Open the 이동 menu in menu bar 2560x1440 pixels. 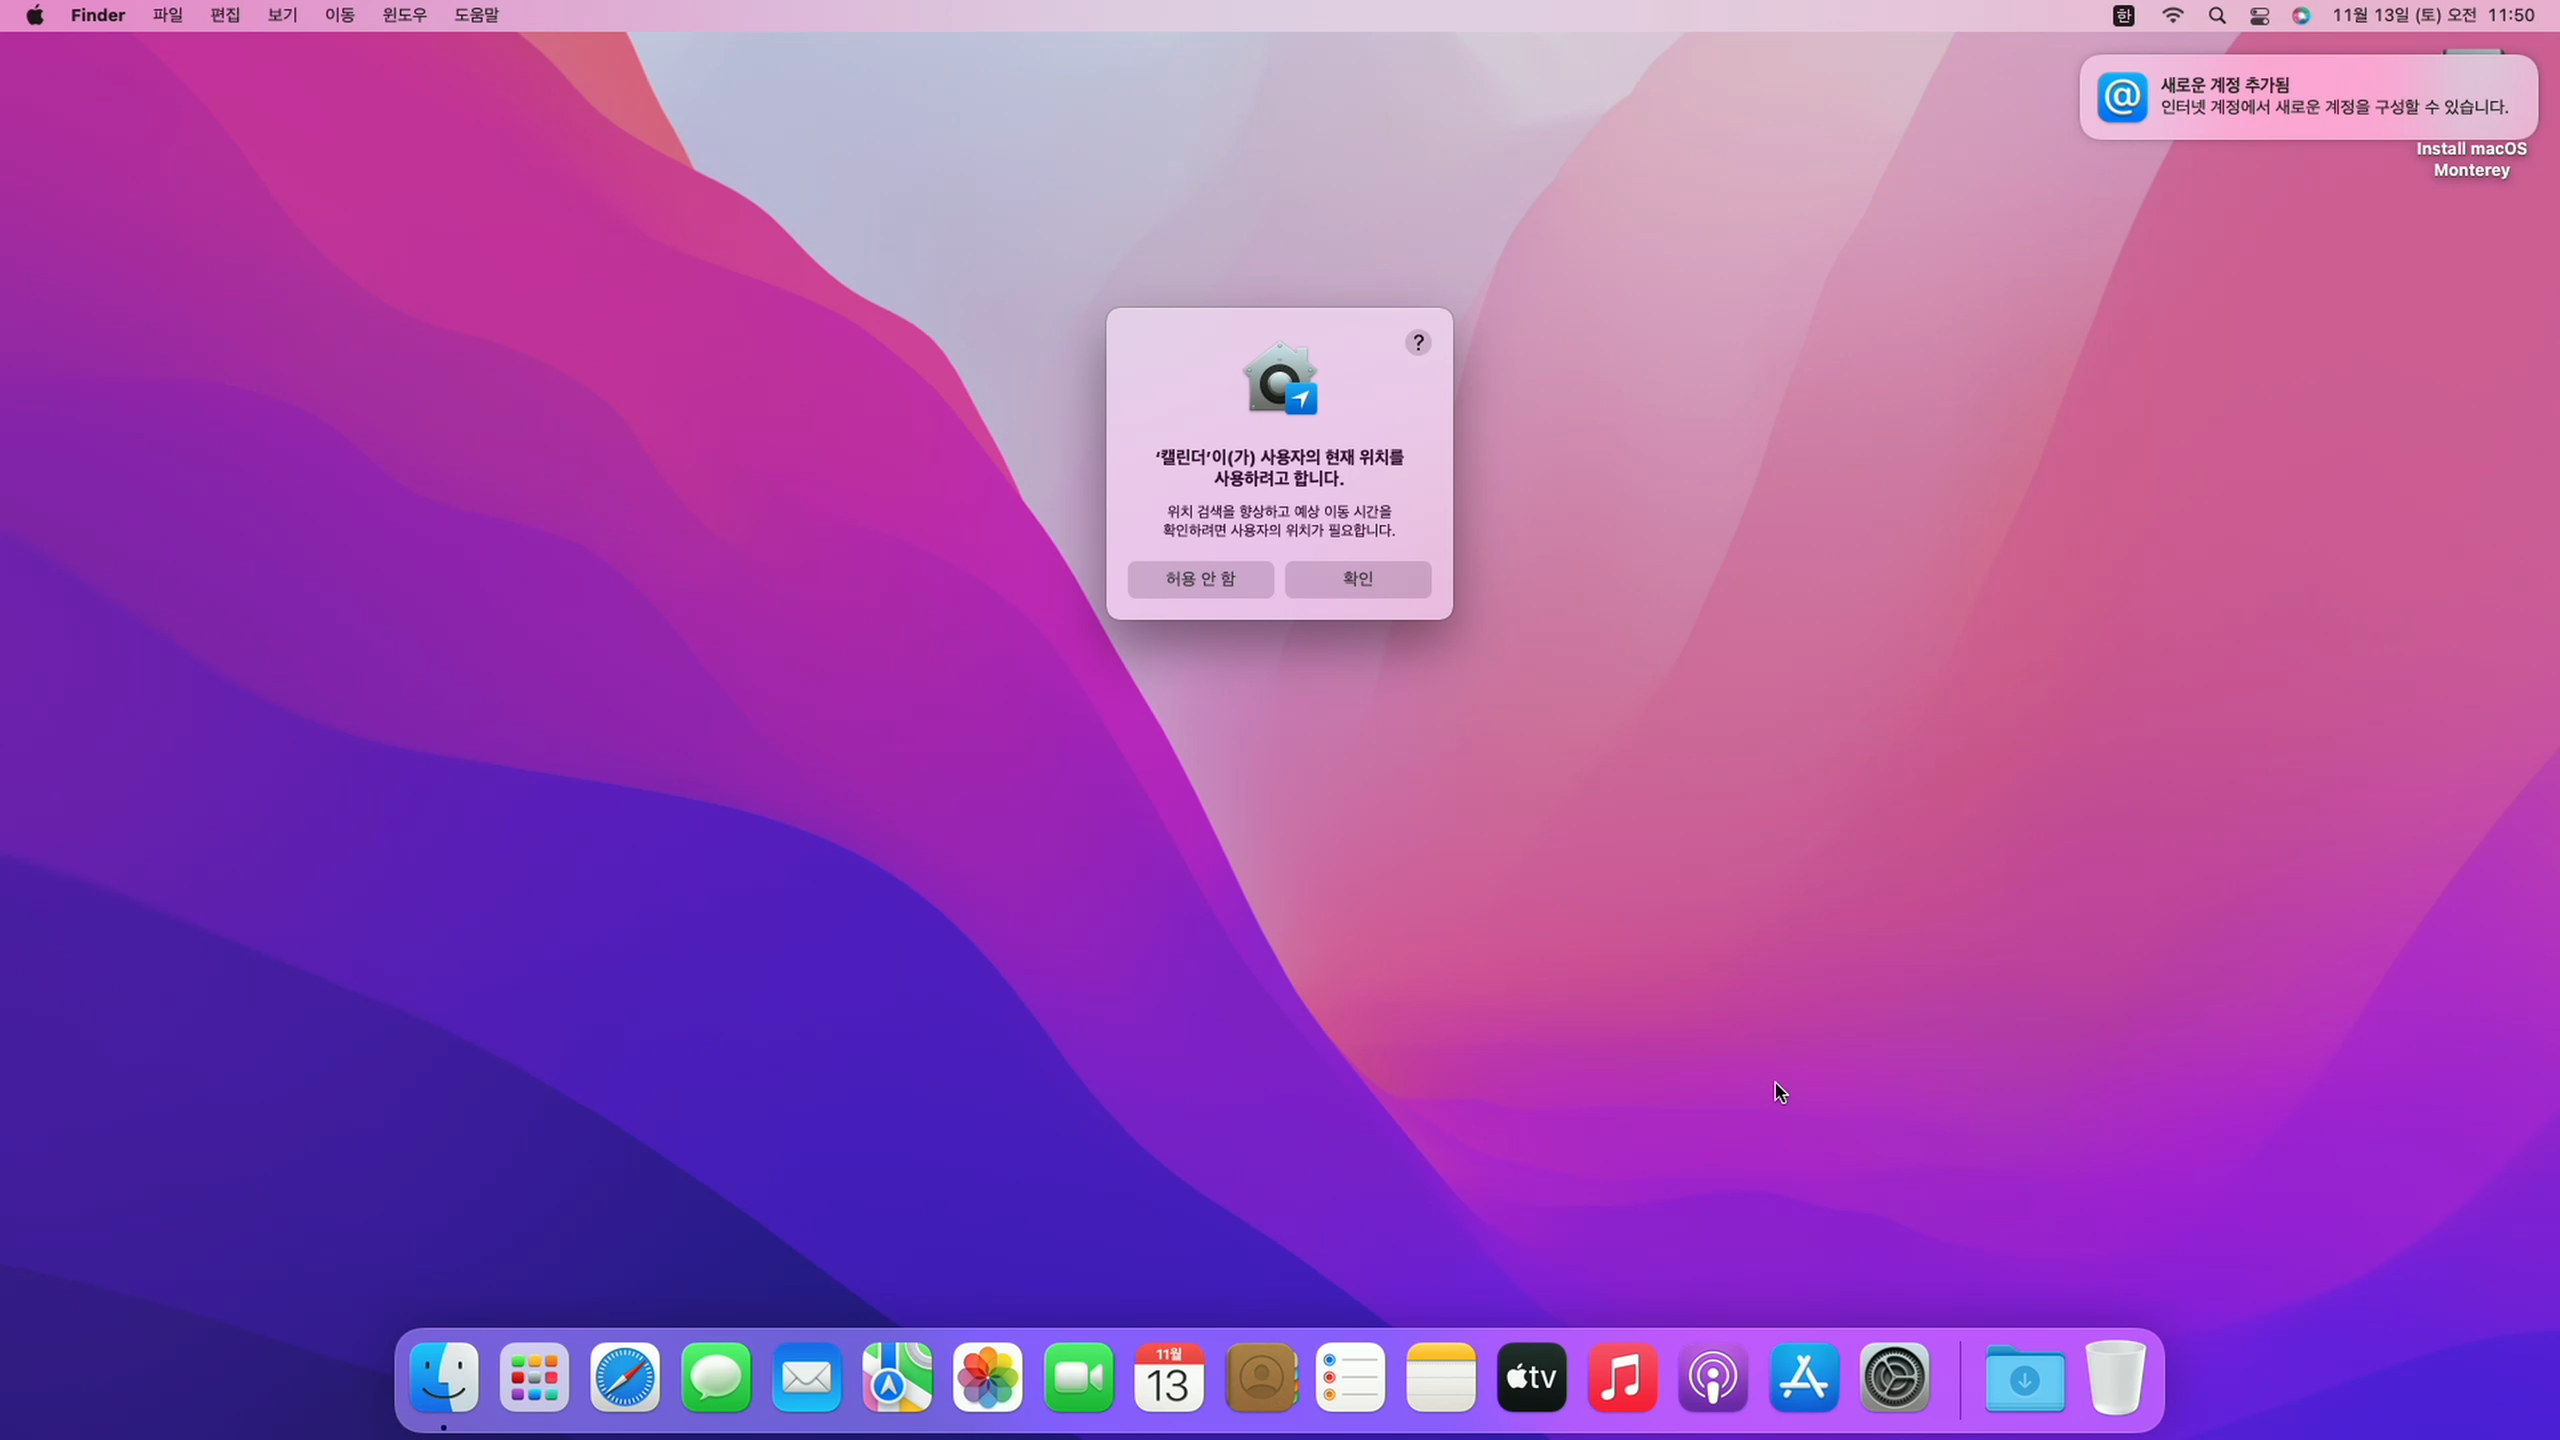pos(339,15)
